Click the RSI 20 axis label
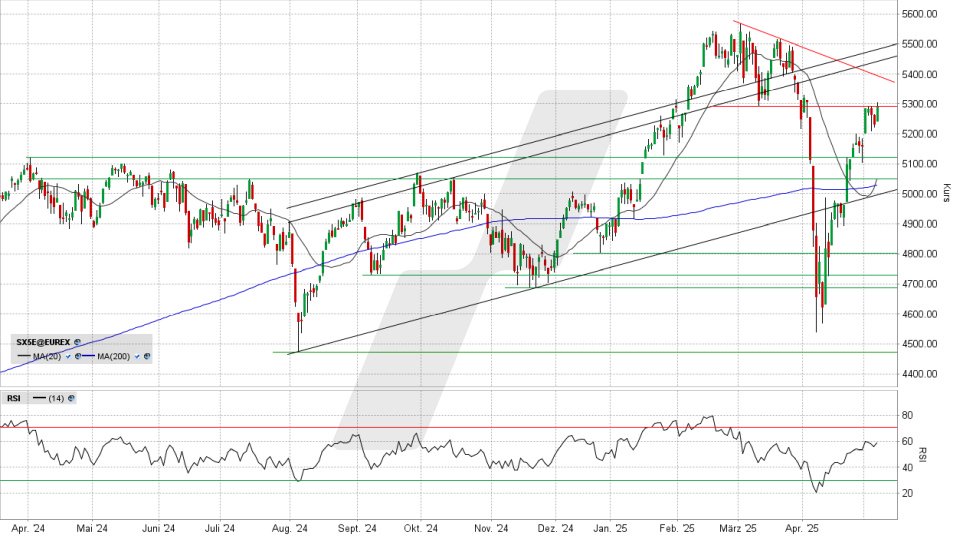This screenshot has width=960, height=540. tap(907, 493)
